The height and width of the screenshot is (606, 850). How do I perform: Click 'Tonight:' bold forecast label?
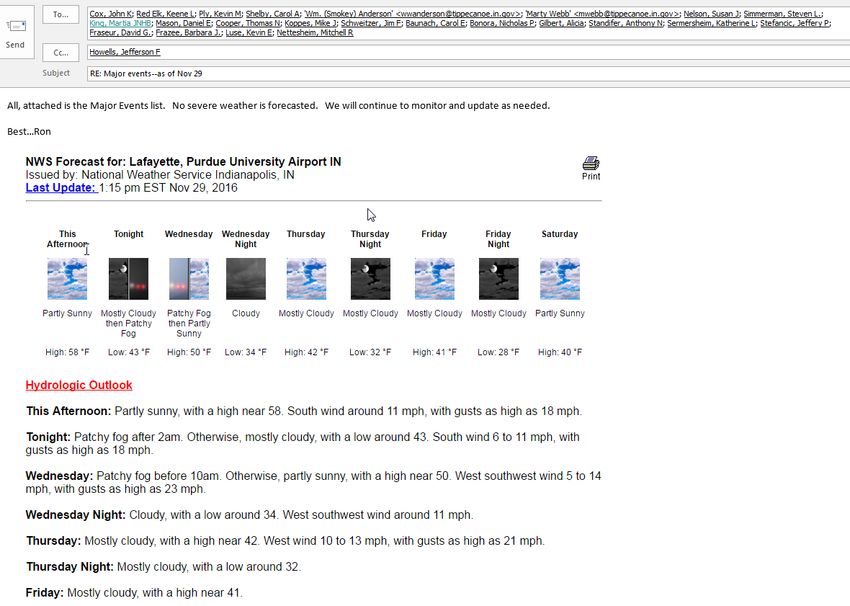click(48, 437)
